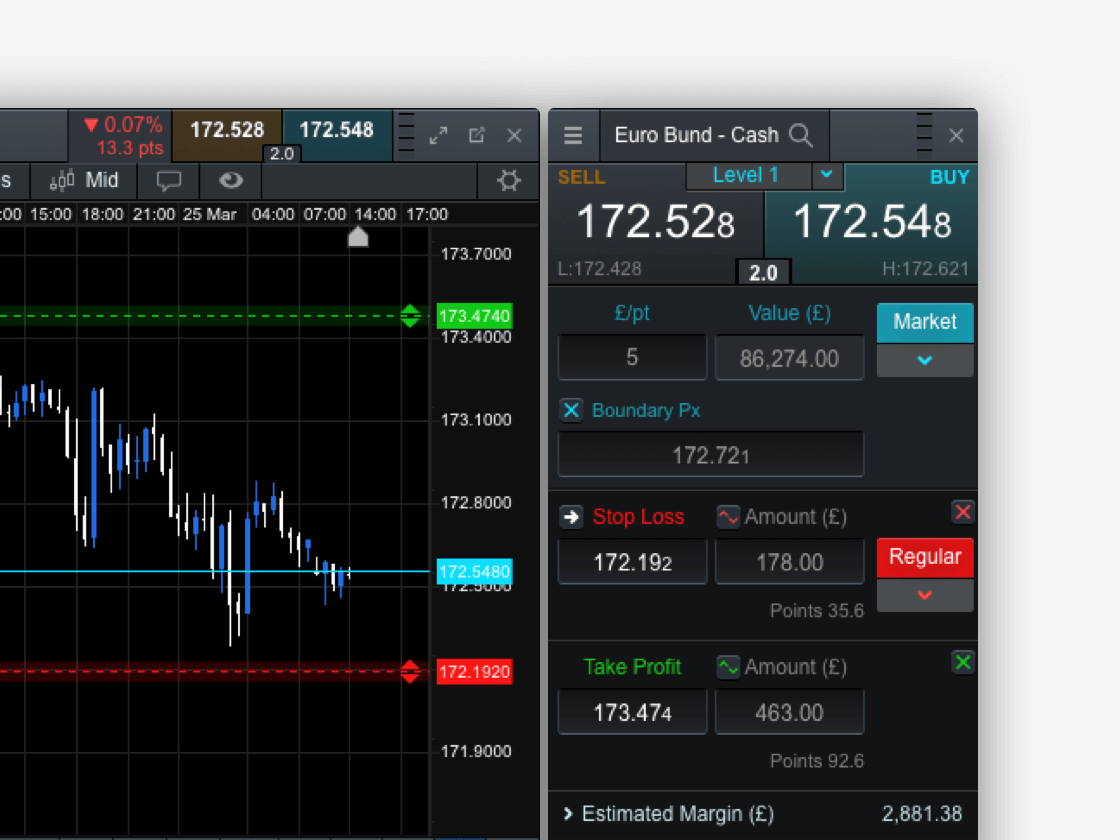This screenshot has width=1120, height=840.
Task: Click the instrument search magnifier icon
Action: click(x=801, y=135)
